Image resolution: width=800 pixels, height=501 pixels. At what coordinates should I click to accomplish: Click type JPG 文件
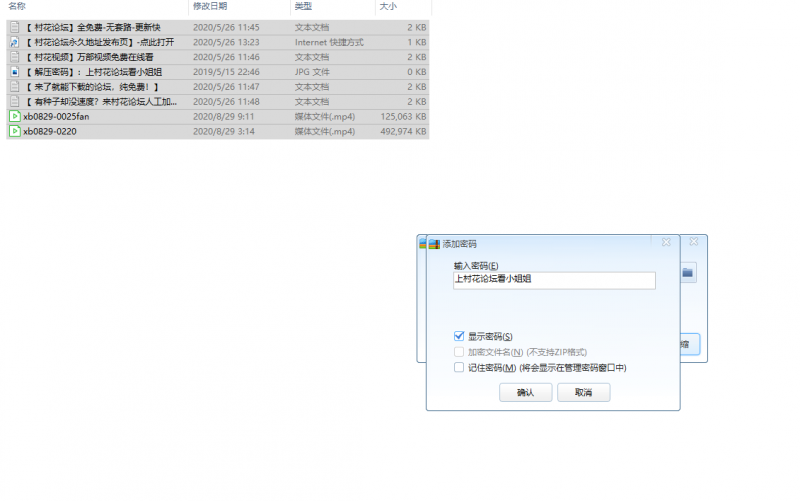click(312, 72)
